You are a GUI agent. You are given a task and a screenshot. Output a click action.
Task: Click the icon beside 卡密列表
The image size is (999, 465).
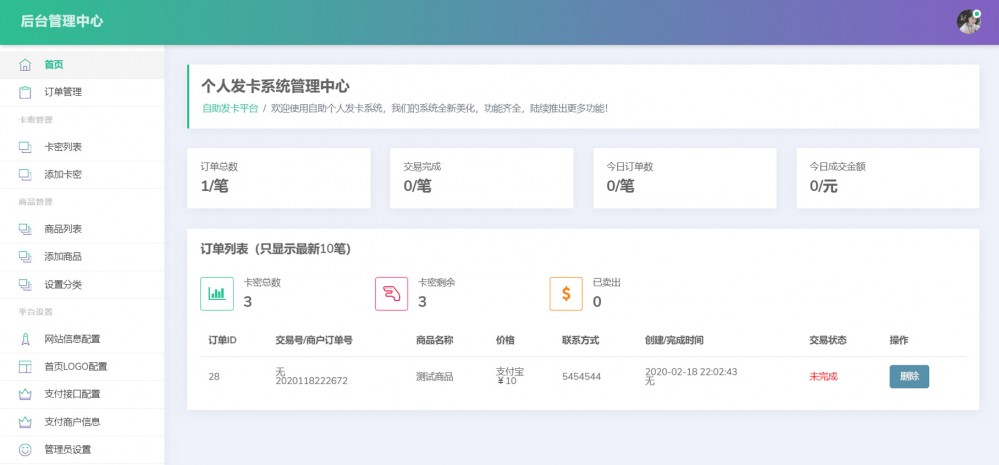(x=25, y=147)
